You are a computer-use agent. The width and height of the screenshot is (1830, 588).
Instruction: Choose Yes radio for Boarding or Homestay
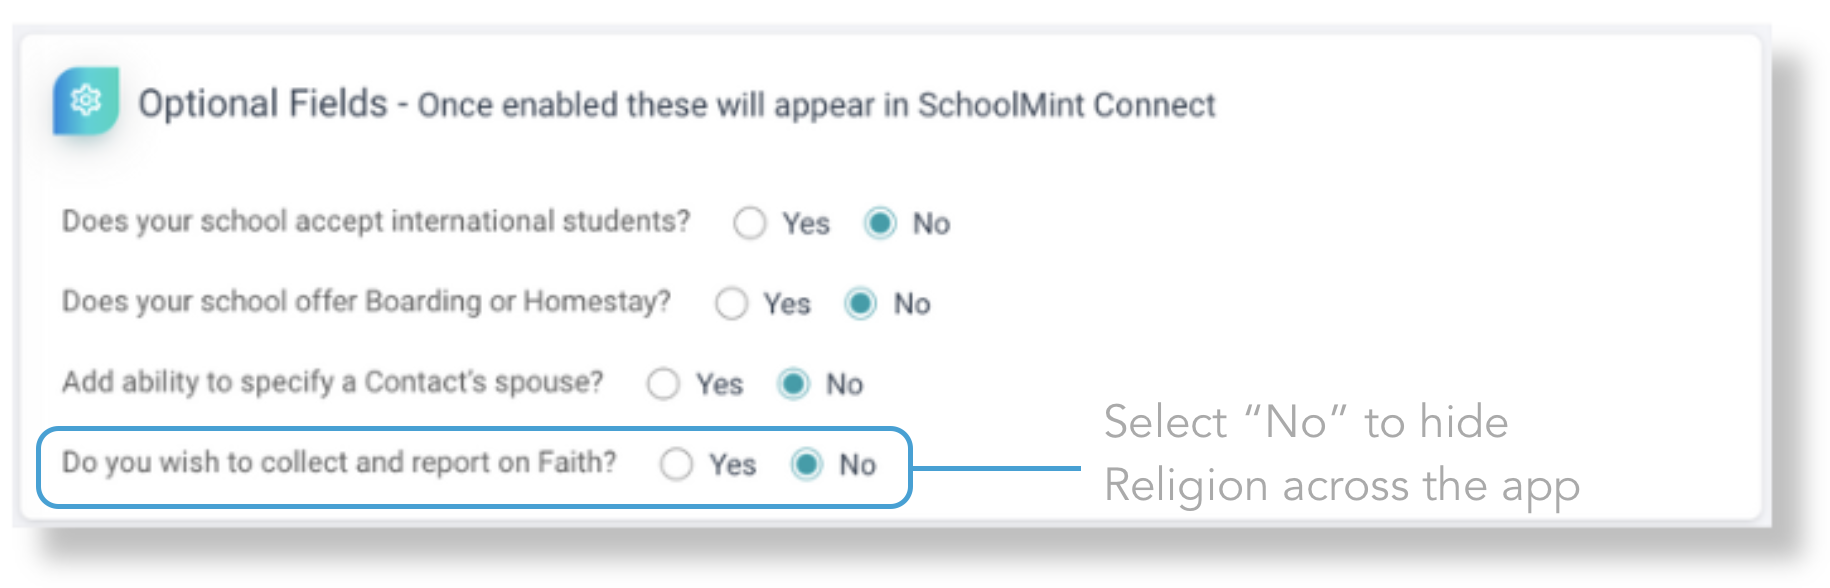(x=731, y=303)
